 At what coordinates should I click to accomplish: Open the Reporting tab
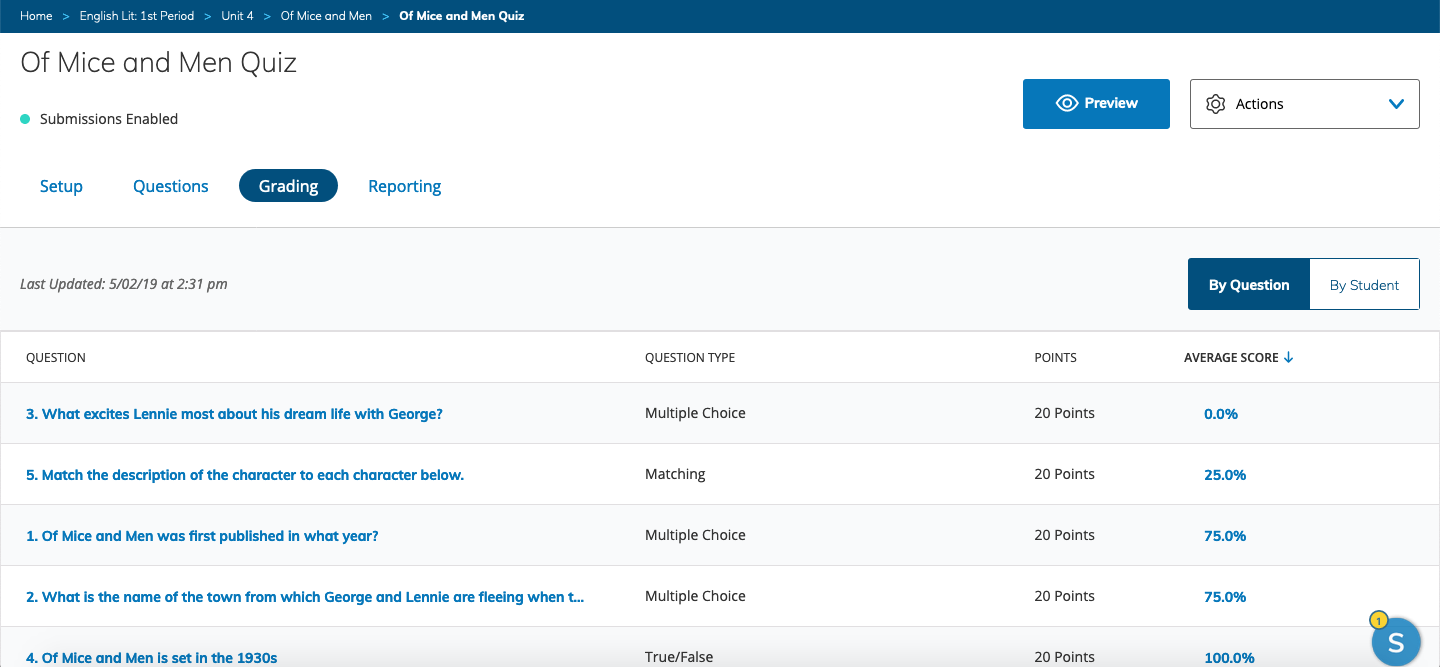click(x=404, y=186)
